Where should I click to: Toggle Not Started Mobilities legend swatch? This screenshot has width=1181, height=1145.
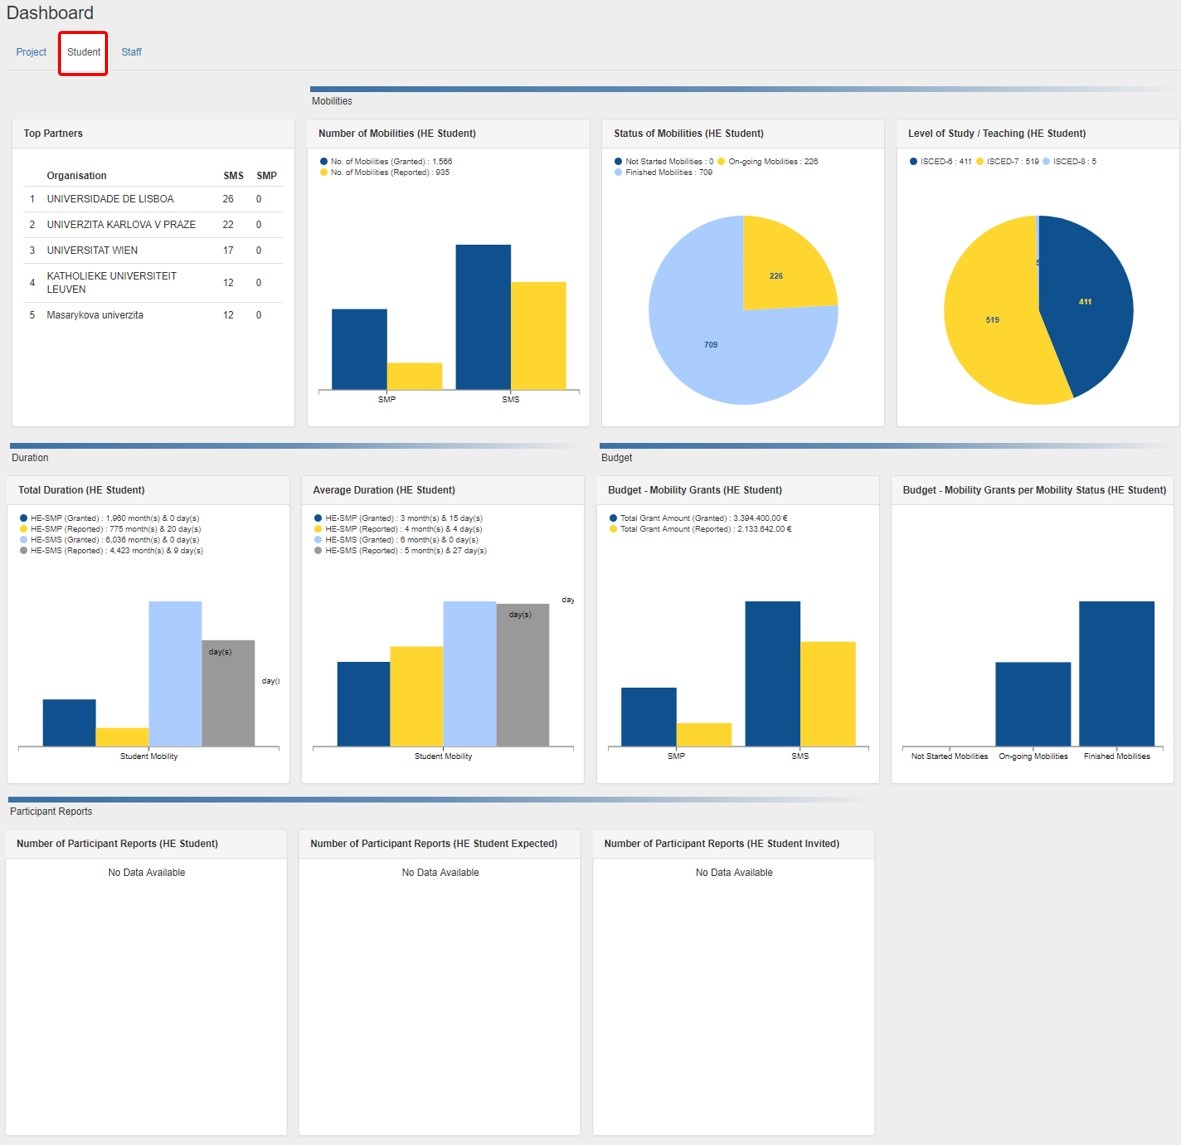coord(618,161)
